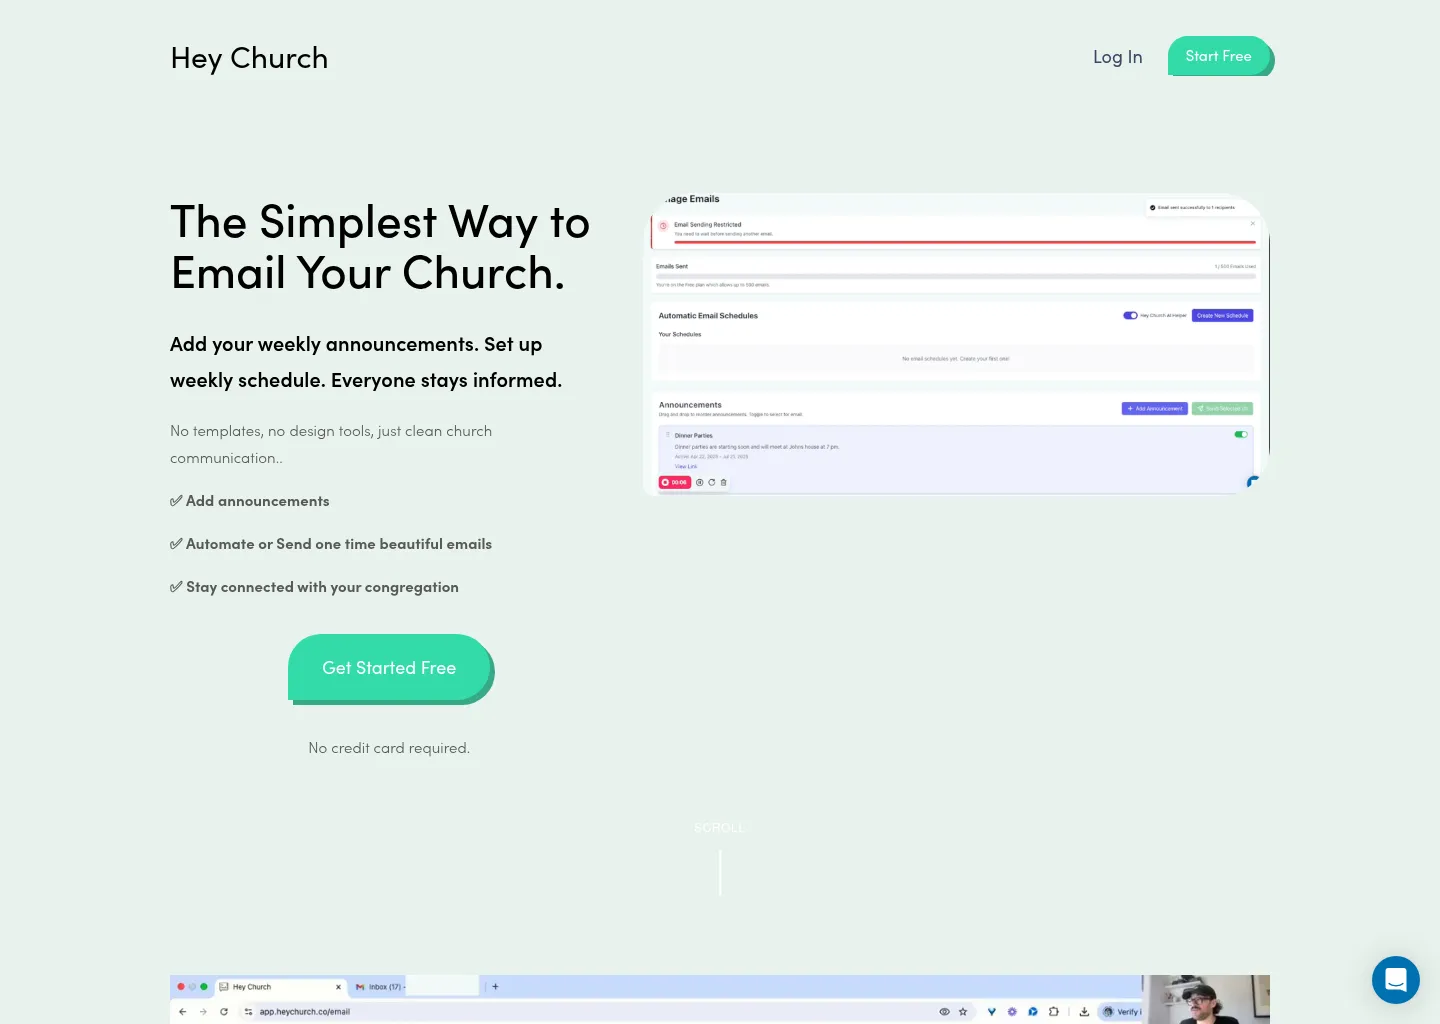Screen dimensions: 1440x1024
Task: Click 'Automate or Send one time beautiful emails'
Action: pos(331,544)
